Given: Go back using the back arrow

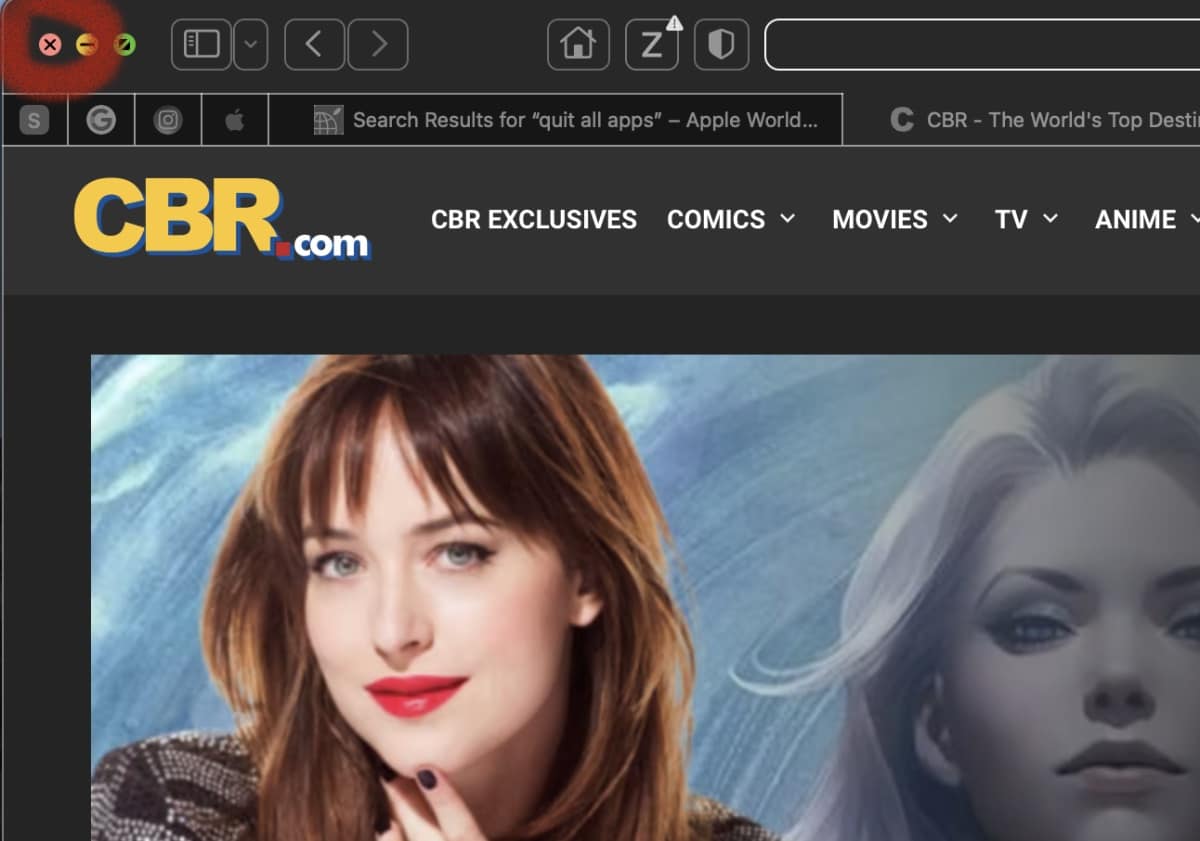Looking at the screenshot, I should pos(314,45).
